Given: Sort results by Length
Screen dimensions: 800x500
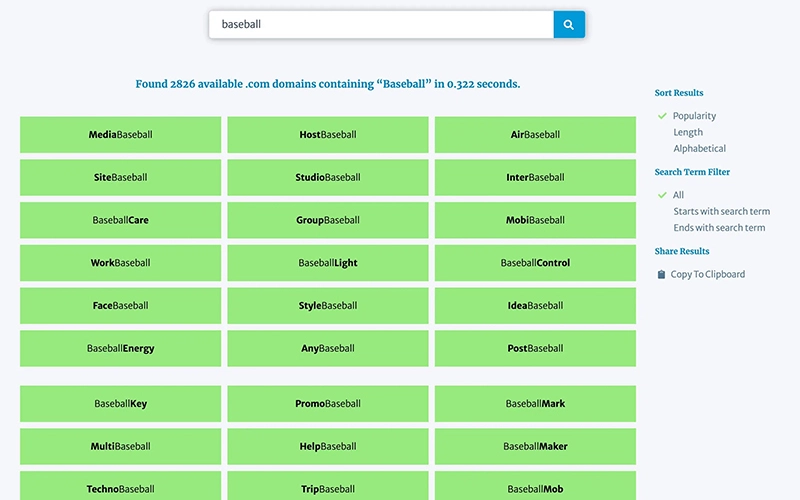Looking at the screenshot, I should pos(688,132).
